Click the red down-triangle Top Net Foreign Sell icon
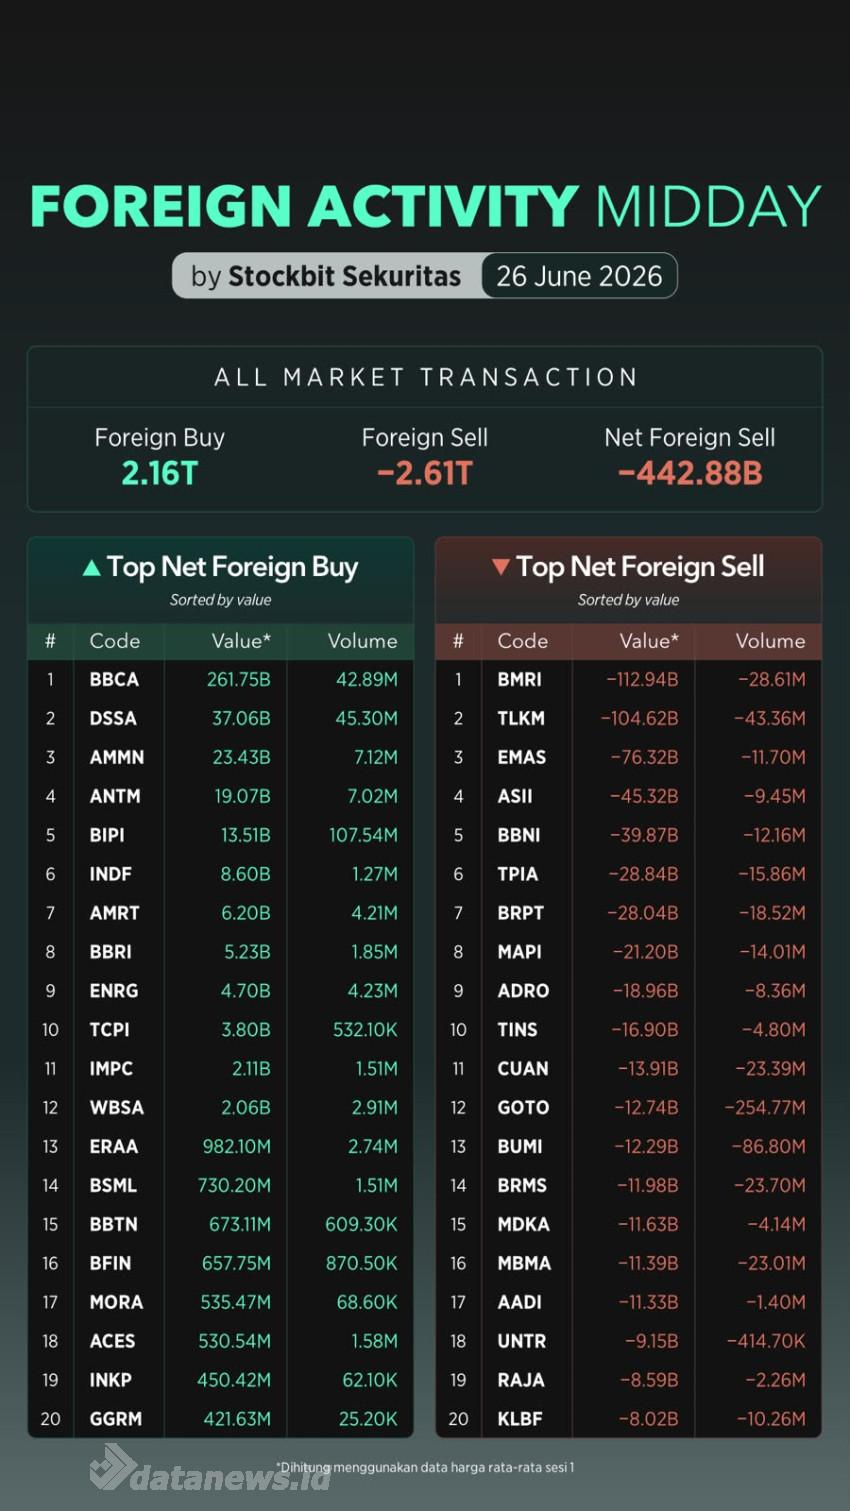Screen dimensions: 850x1511 point(501,567)
